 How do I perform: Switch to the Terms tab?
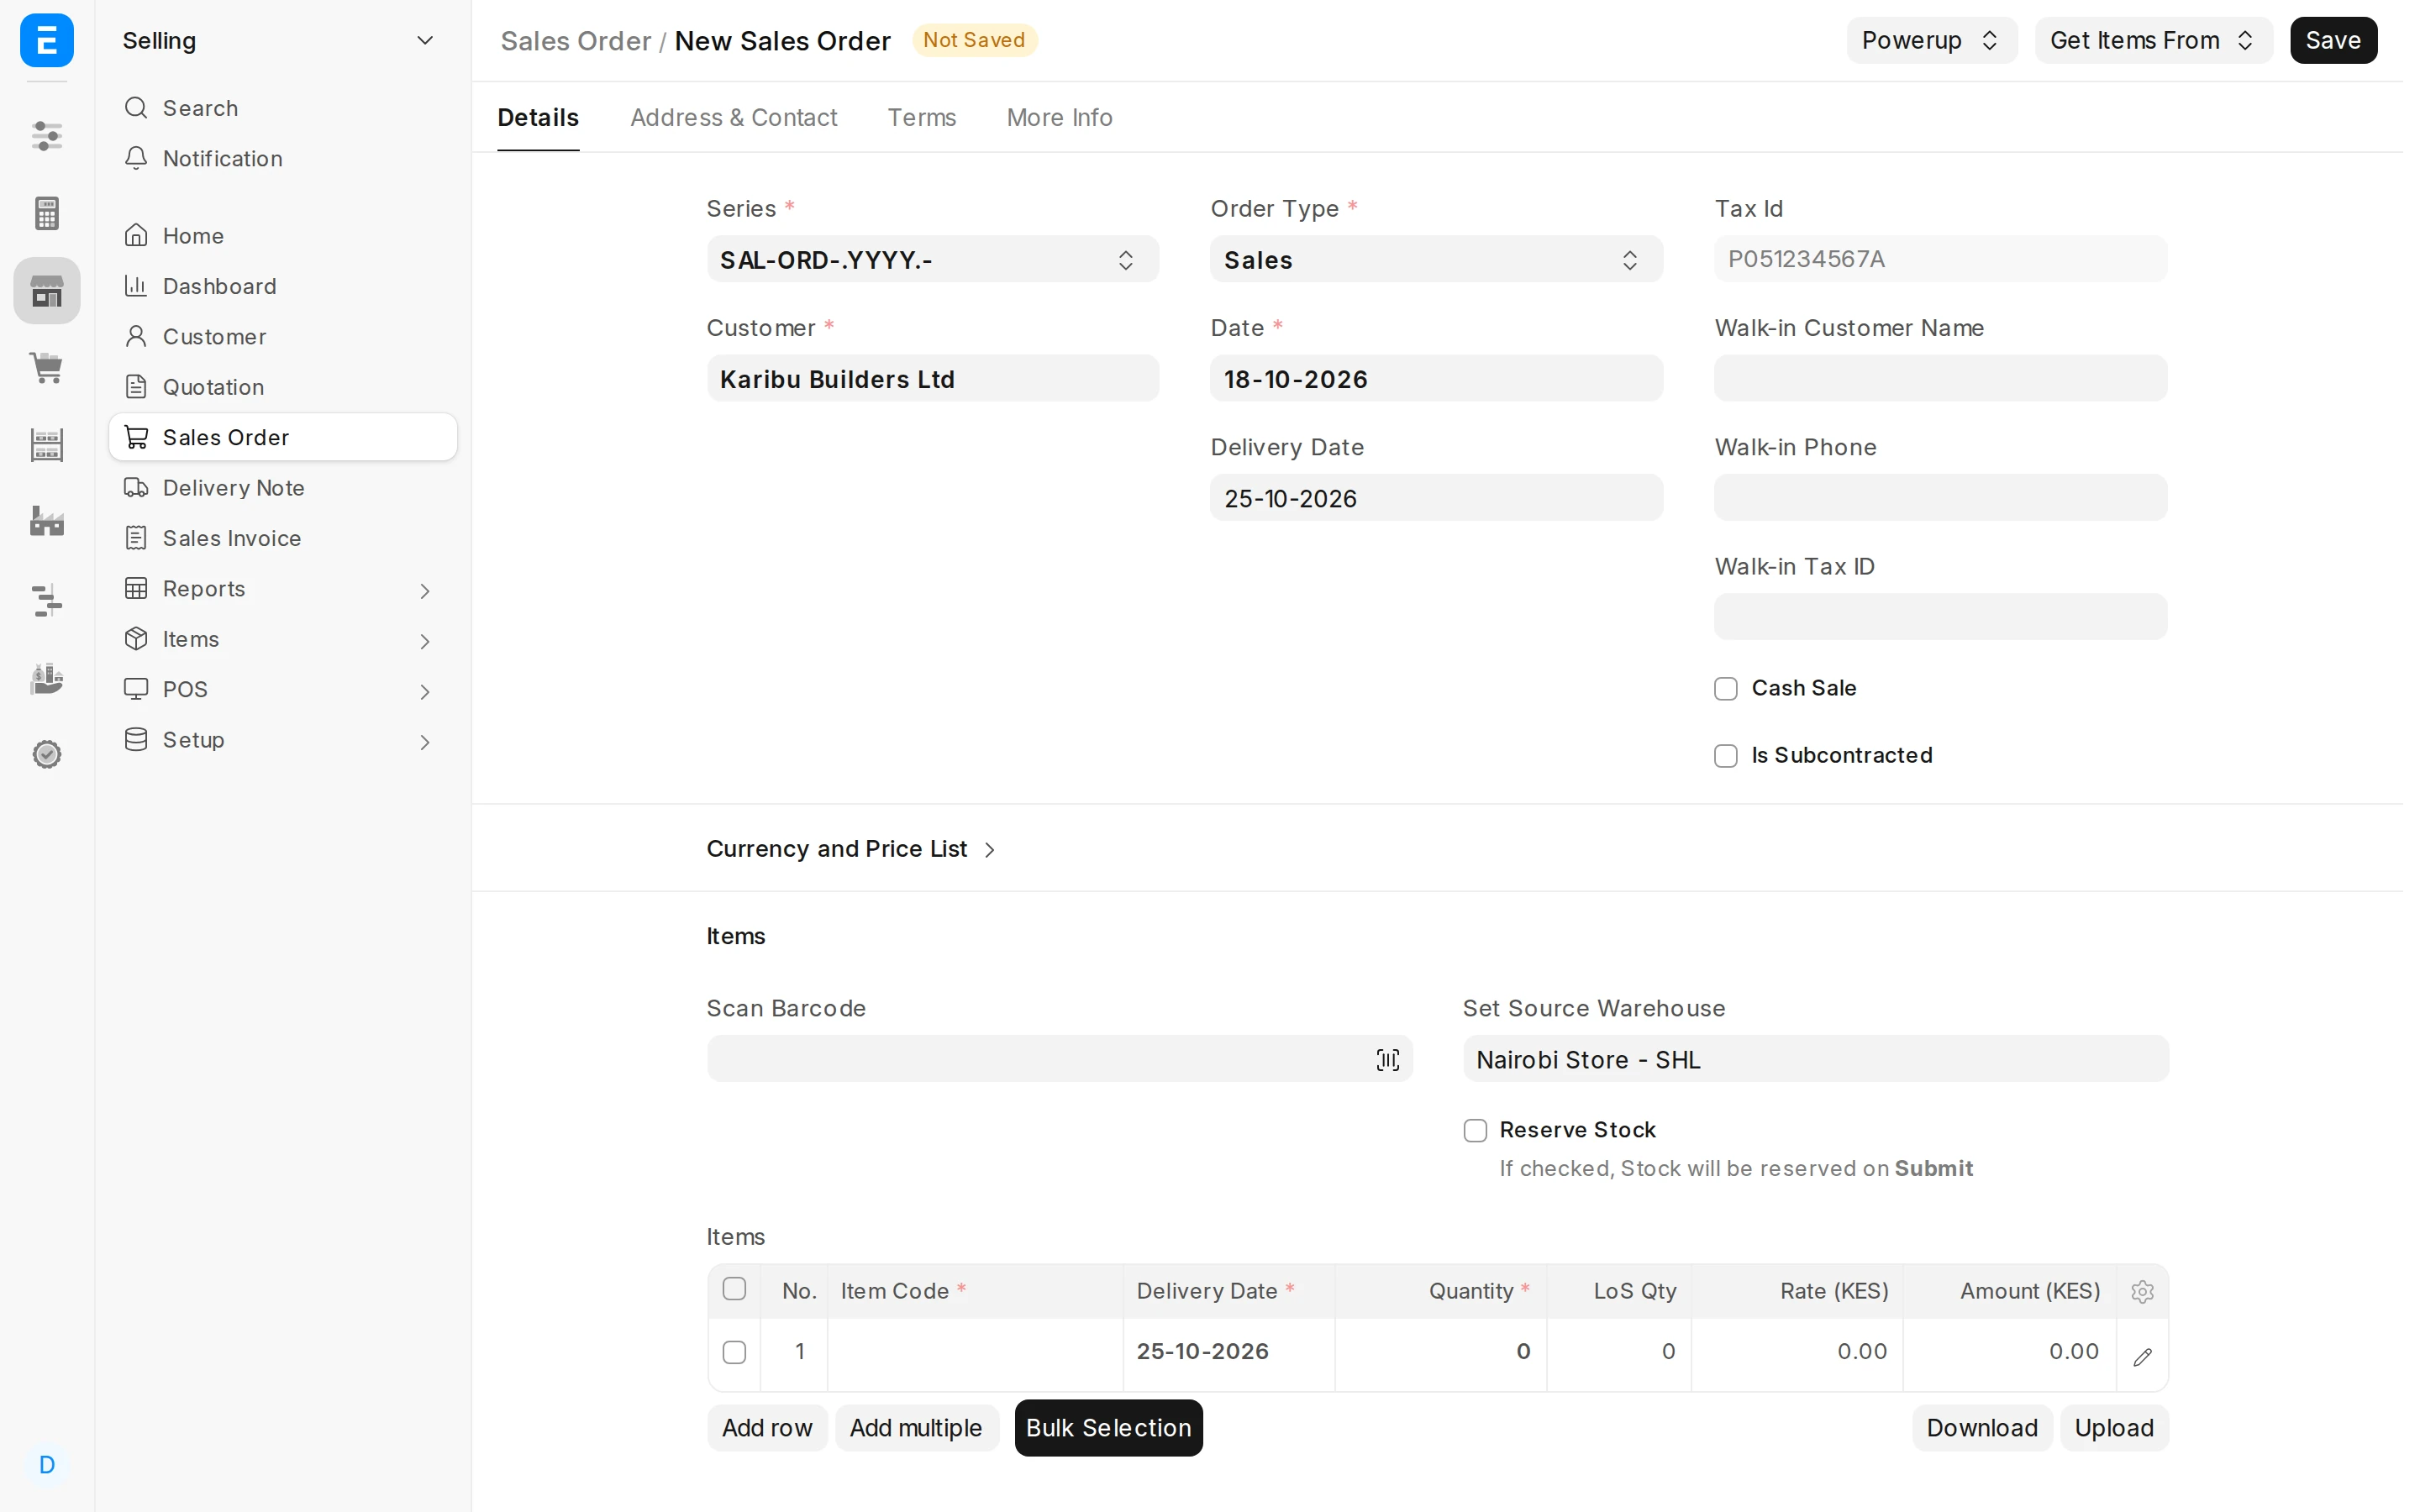[x=921, y=117]
